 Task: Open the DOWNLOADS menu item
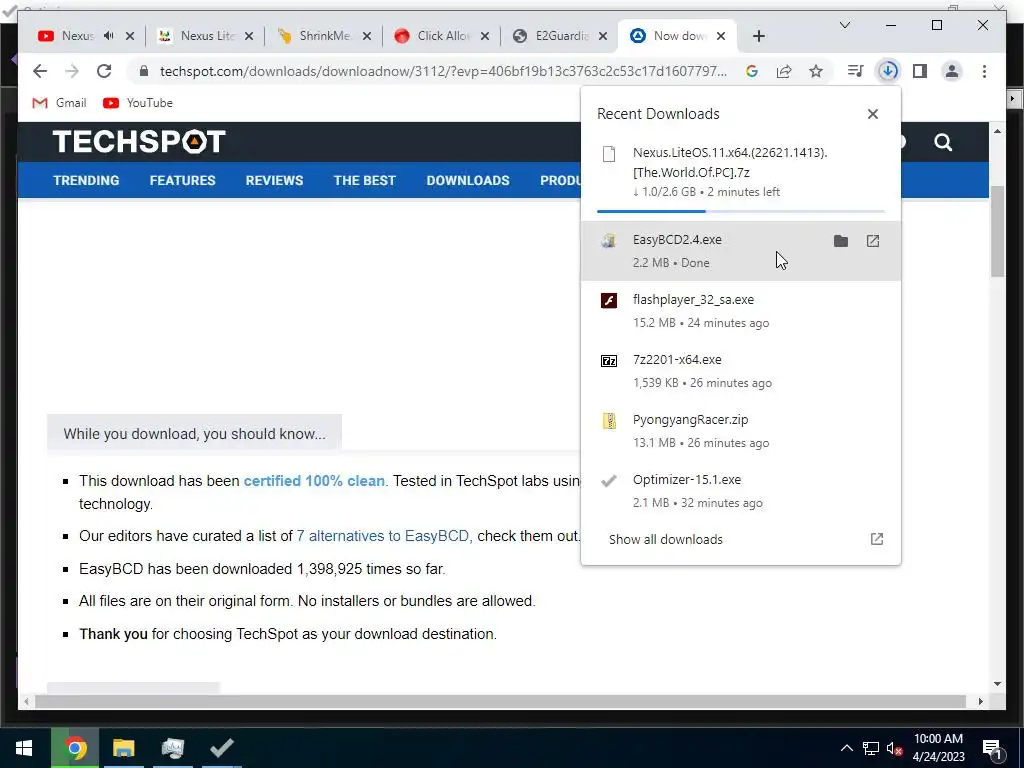pos(468,180)
